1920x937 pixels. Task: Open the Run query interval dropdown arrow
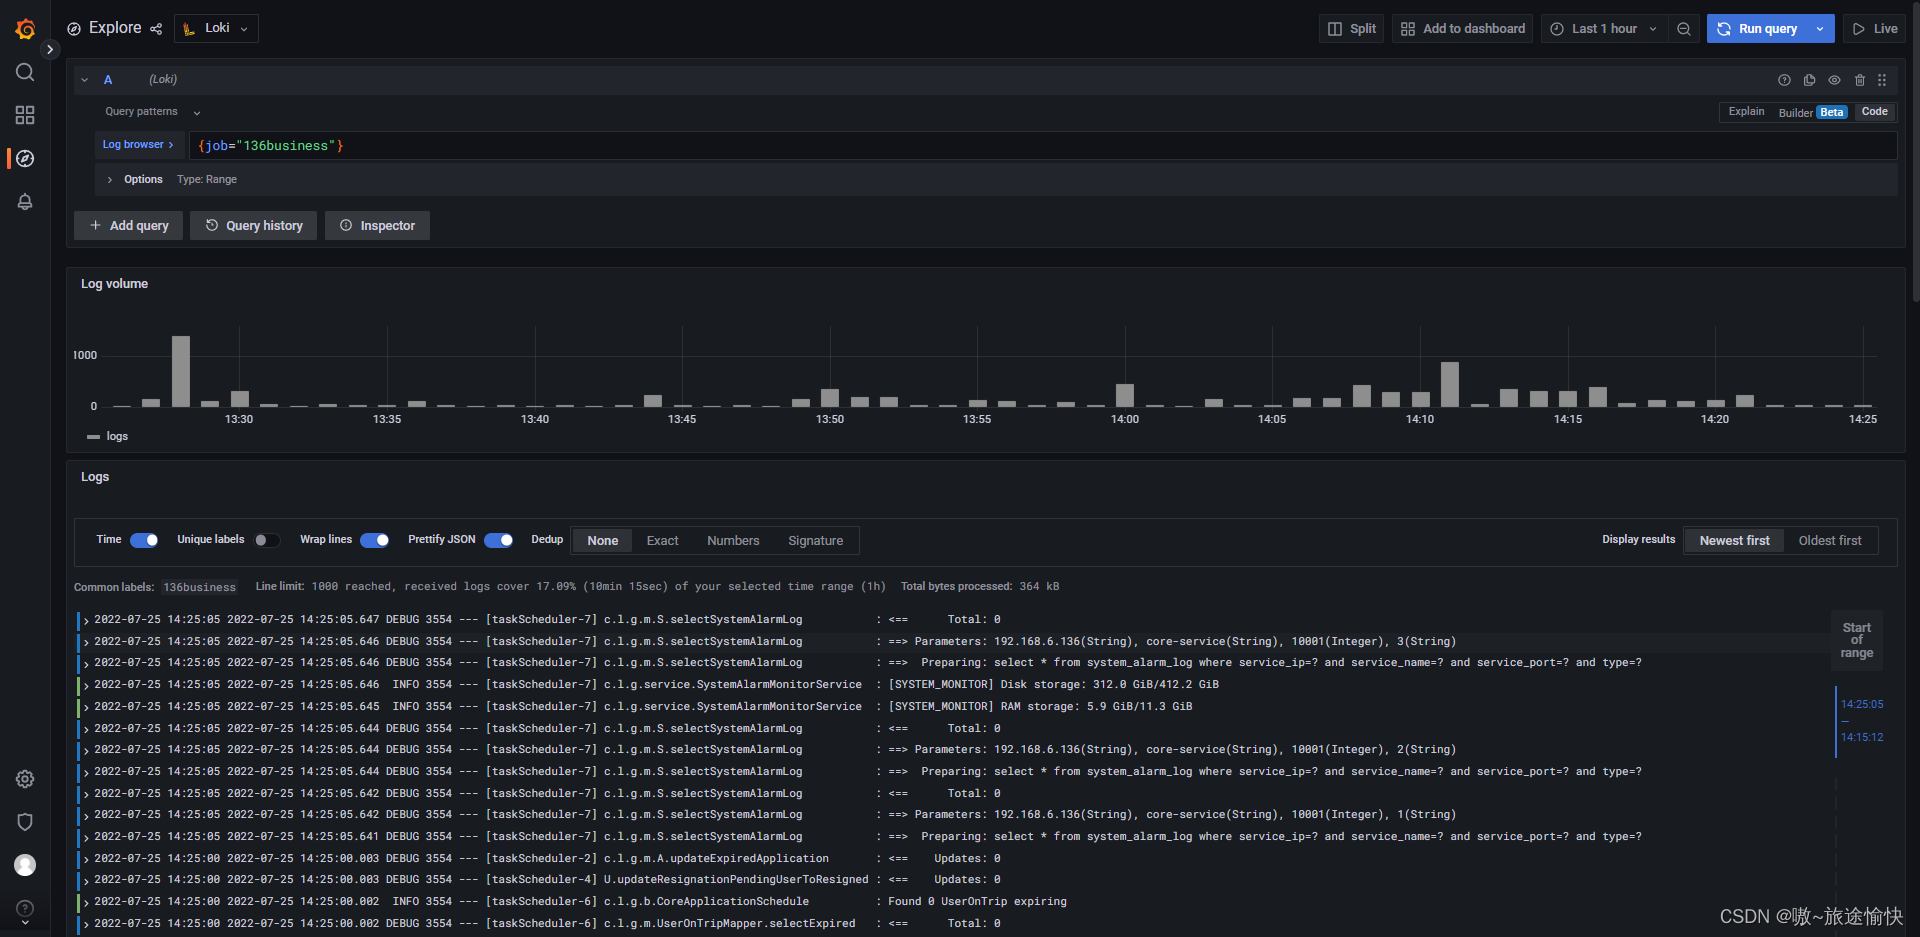(1820, 29)
